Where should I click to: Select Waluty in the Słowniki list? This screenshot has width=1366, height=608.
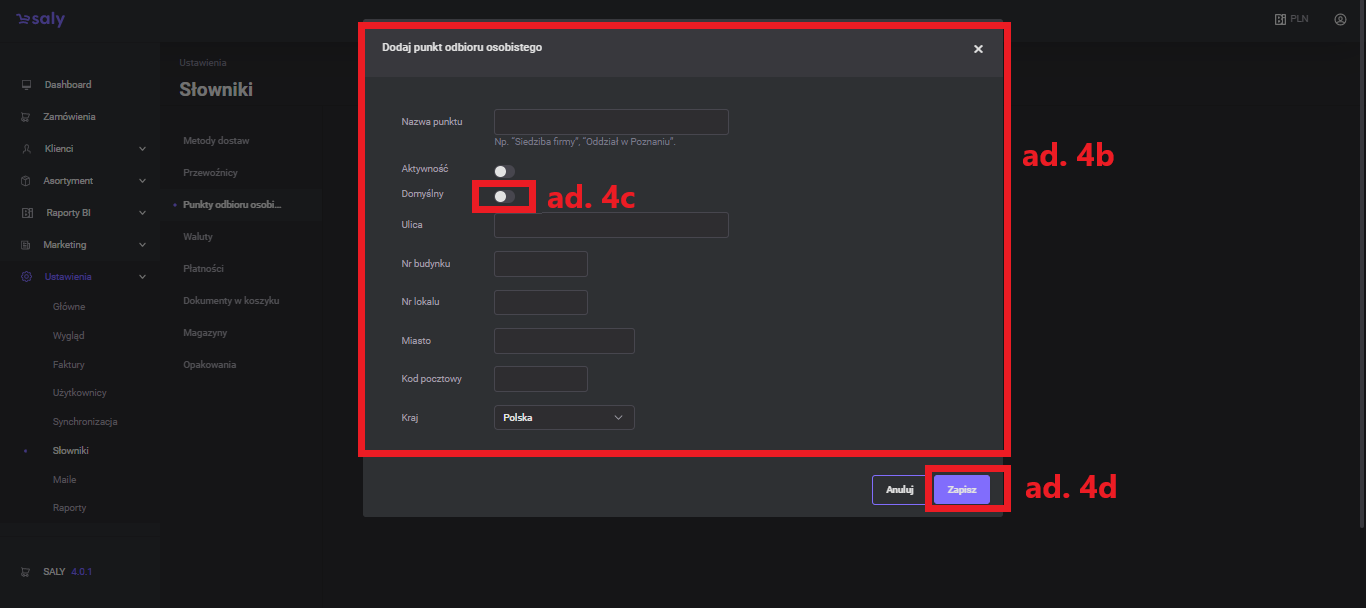(198, 237)
